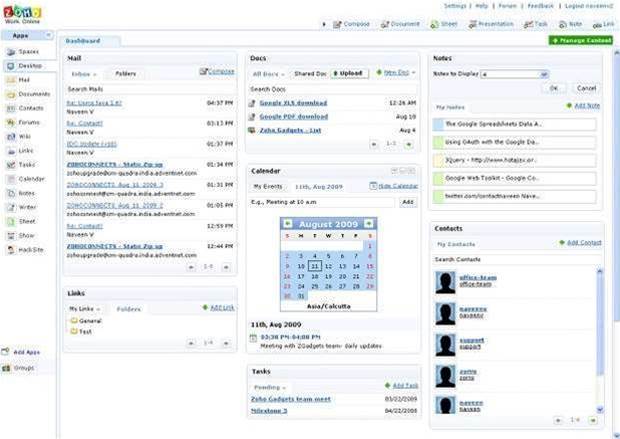Open Wiki app in sidebar

pyautogui.click(x=19, y=136)
